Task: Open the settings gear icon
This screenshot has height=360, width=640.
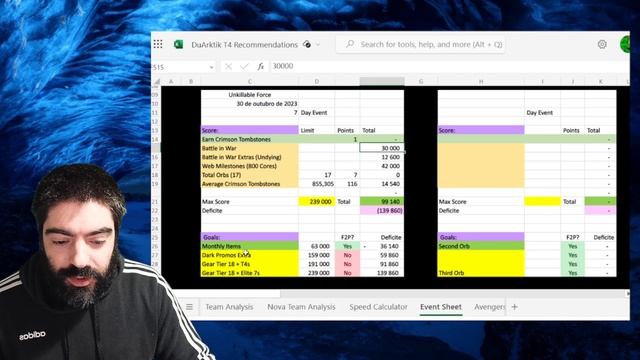Action: click(x=602, y=44)
